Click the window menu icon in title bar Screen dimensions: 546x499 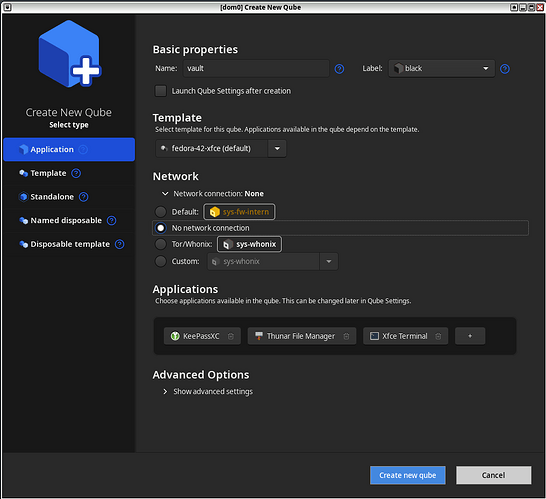[x=7, y=7]
